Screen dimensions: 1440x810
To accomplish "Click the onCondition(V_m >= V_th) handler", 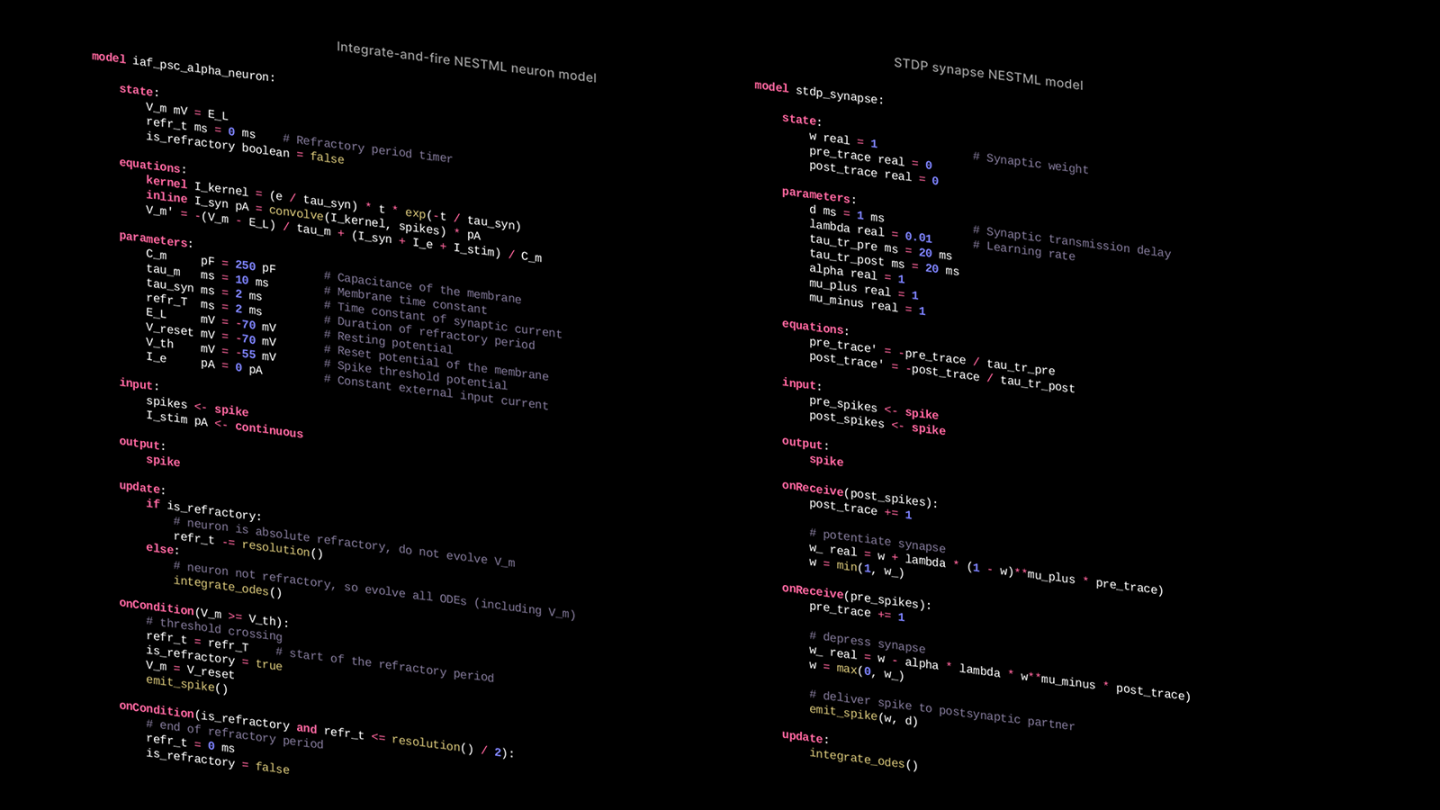I will (200, 608).
